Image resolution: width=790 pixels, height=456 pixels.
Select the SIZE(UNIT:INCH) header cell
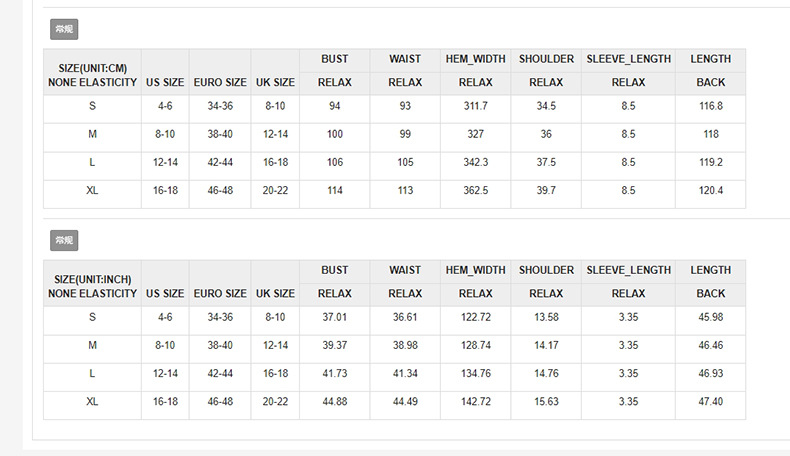point(92,285)
